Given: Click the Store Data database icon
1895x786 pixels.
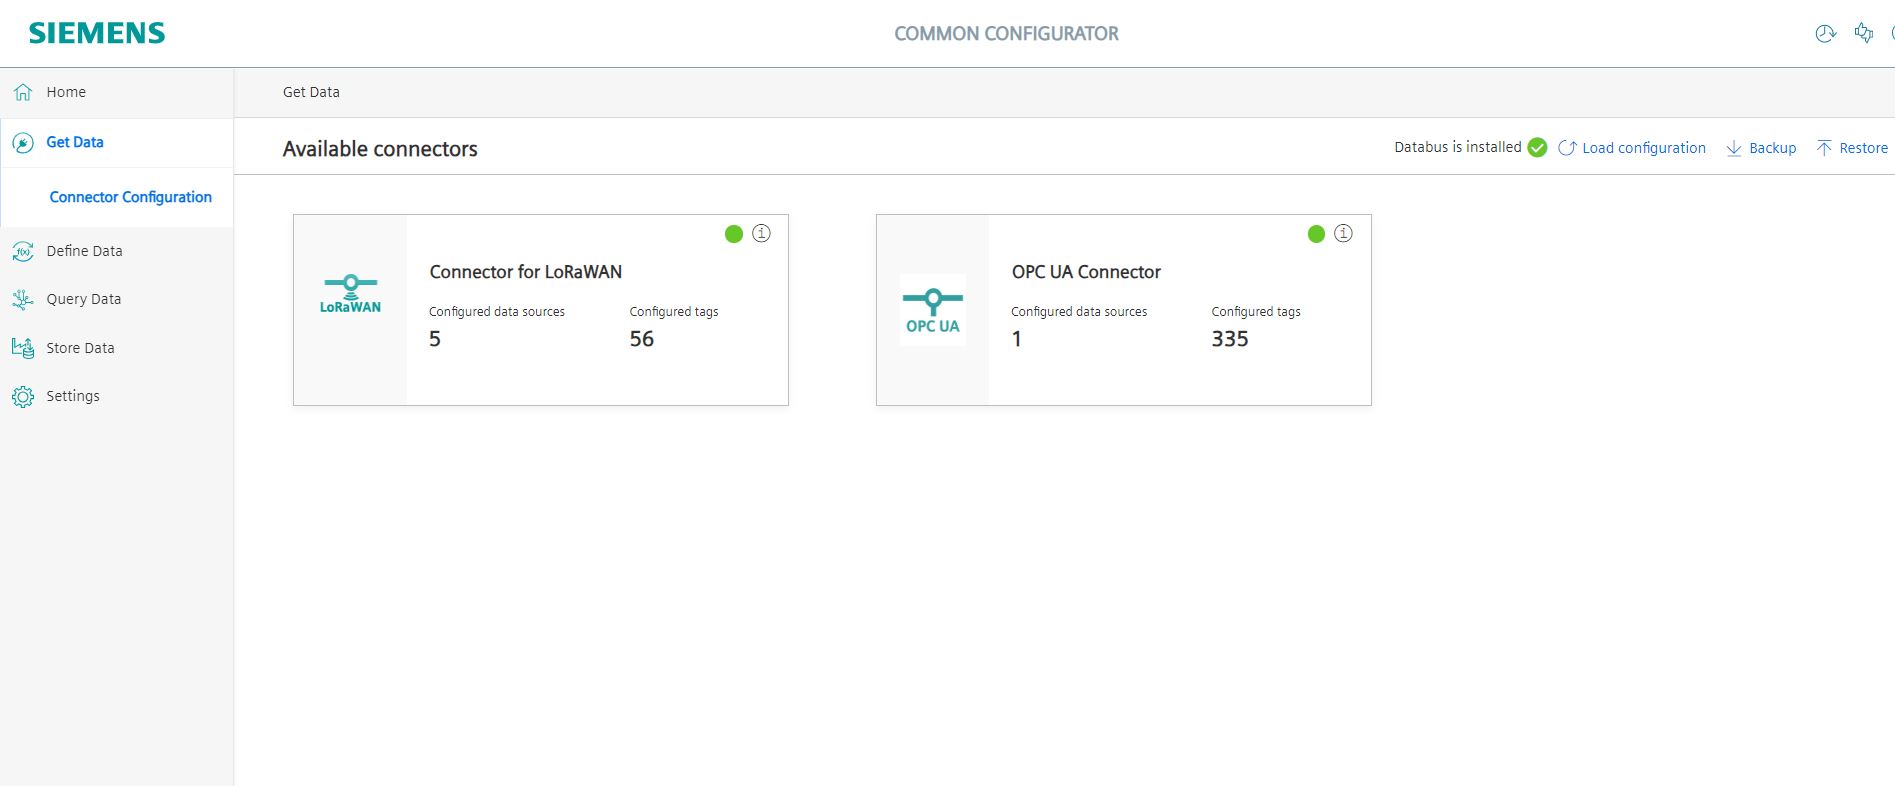Looking at the screenshot, I should [23, 348].
